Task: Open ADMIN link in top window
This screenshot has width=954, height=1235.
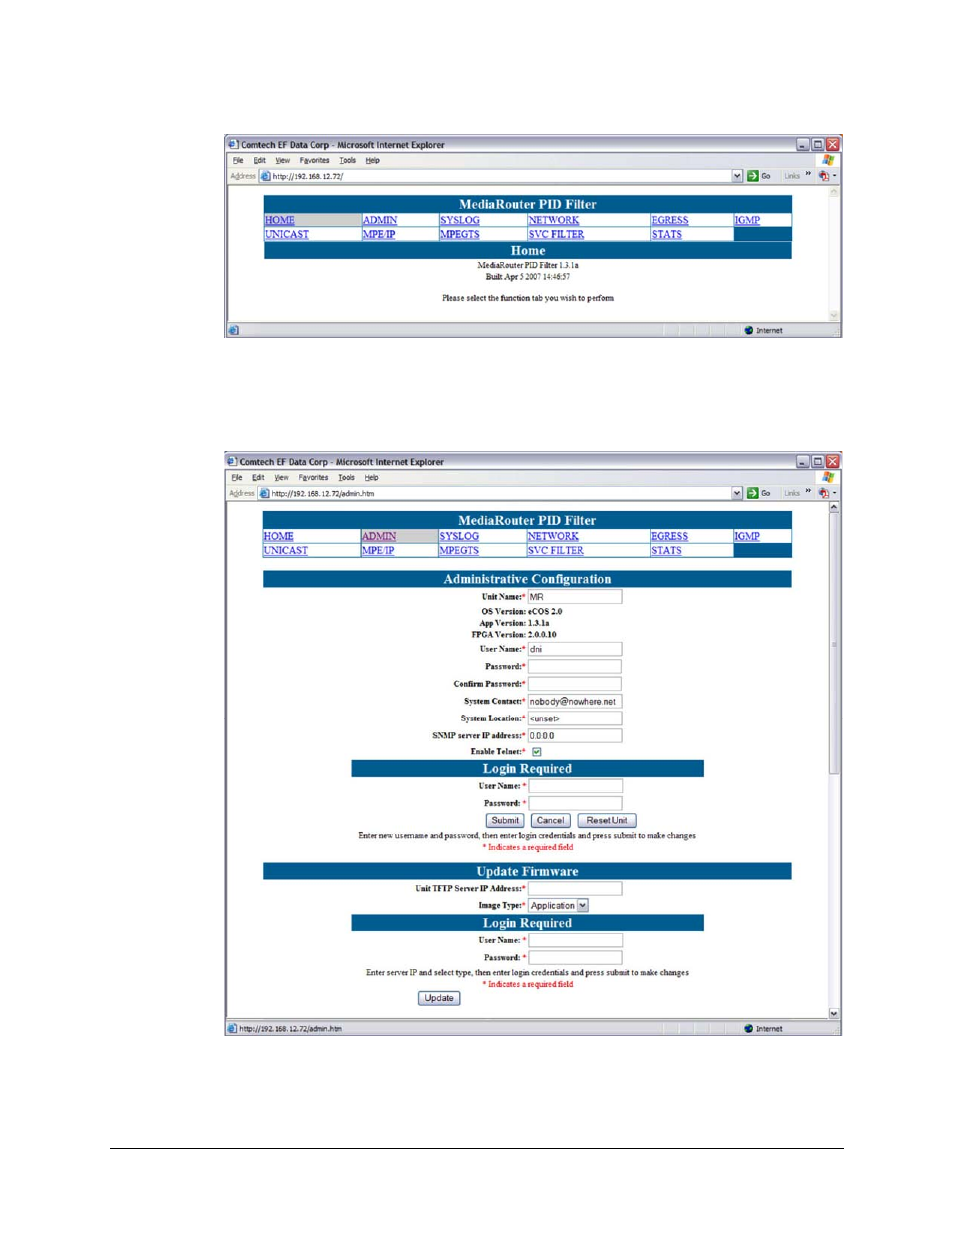Action: tap(380, 220)
